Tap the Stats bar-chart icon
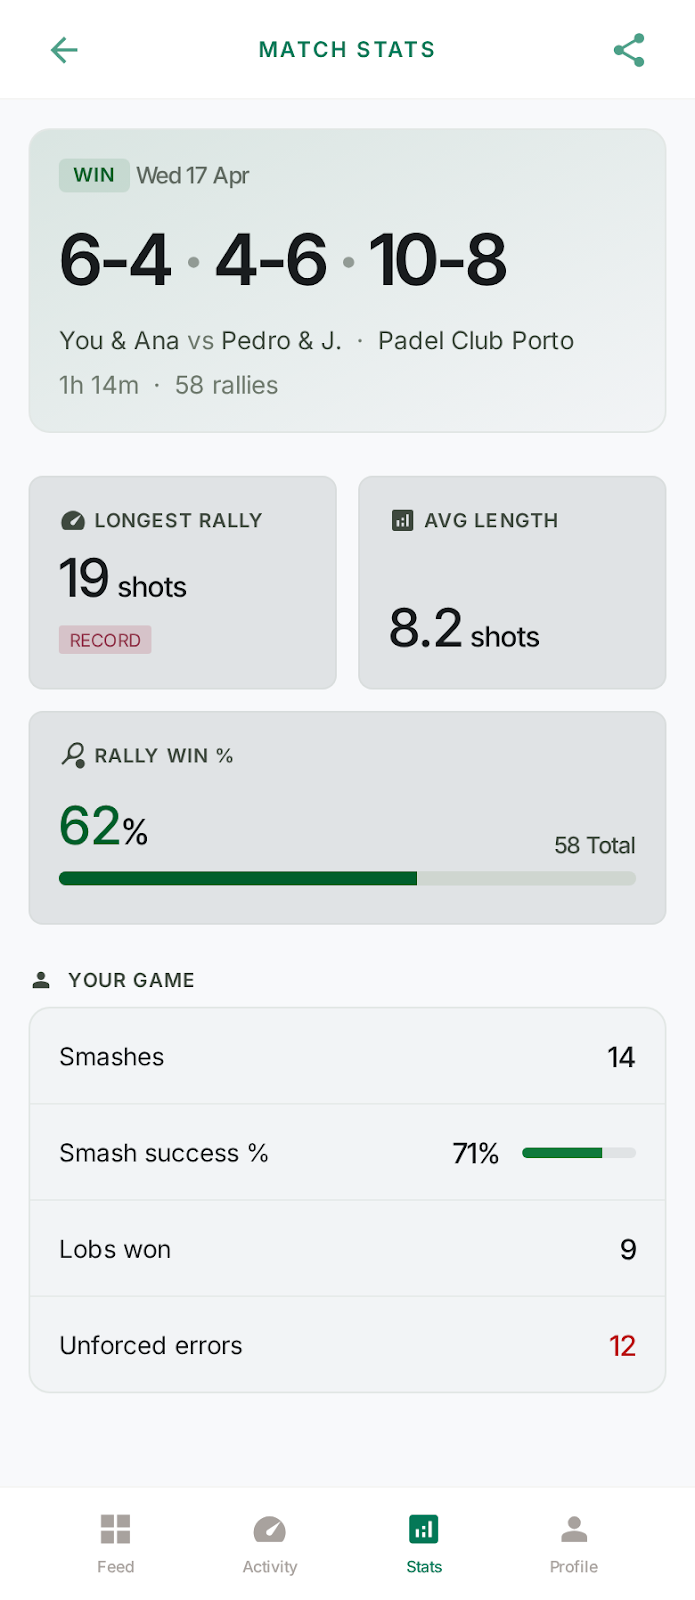The width and height of the screenshot is (695, 1600). (x=423, y=1528)
